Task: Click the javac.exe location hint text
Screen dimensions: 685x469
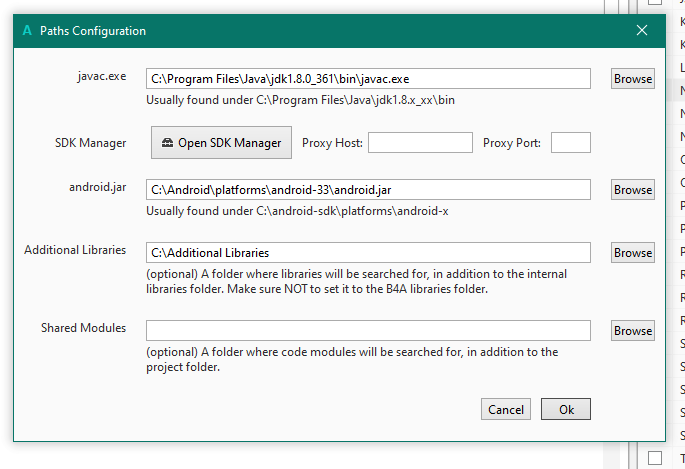Action: tap(300, 100)
